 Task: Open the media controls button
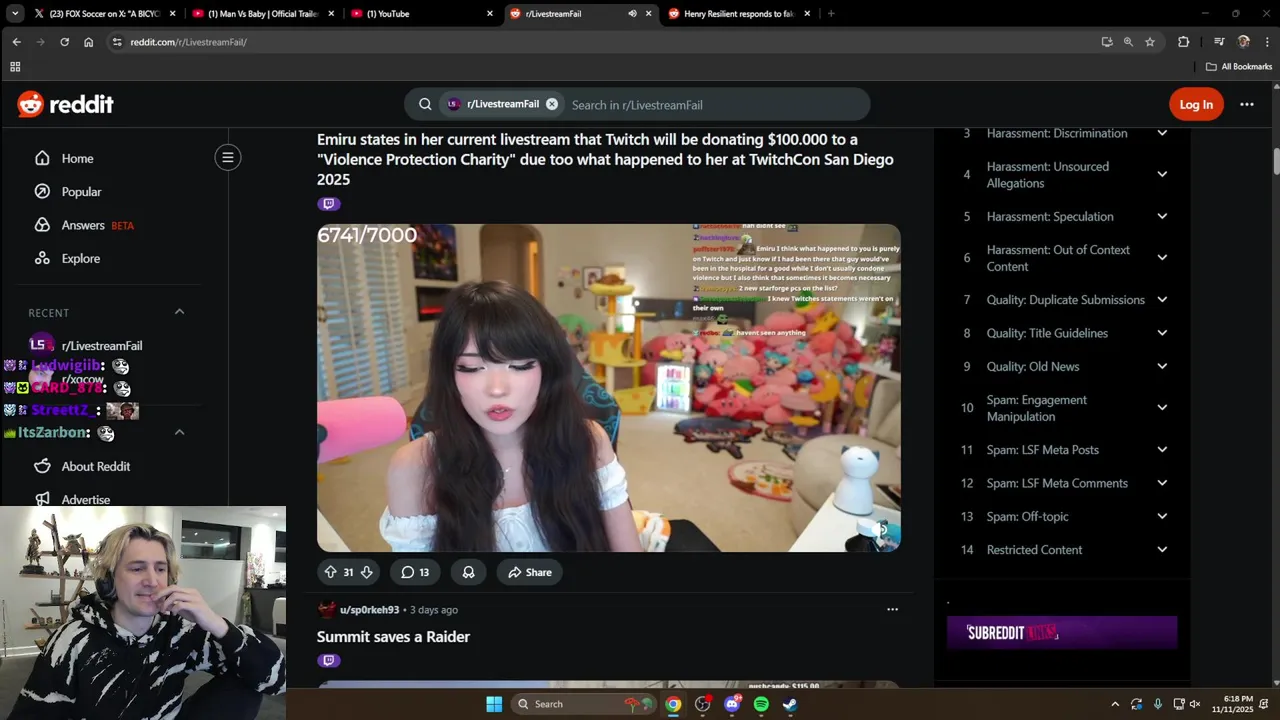1219,42
